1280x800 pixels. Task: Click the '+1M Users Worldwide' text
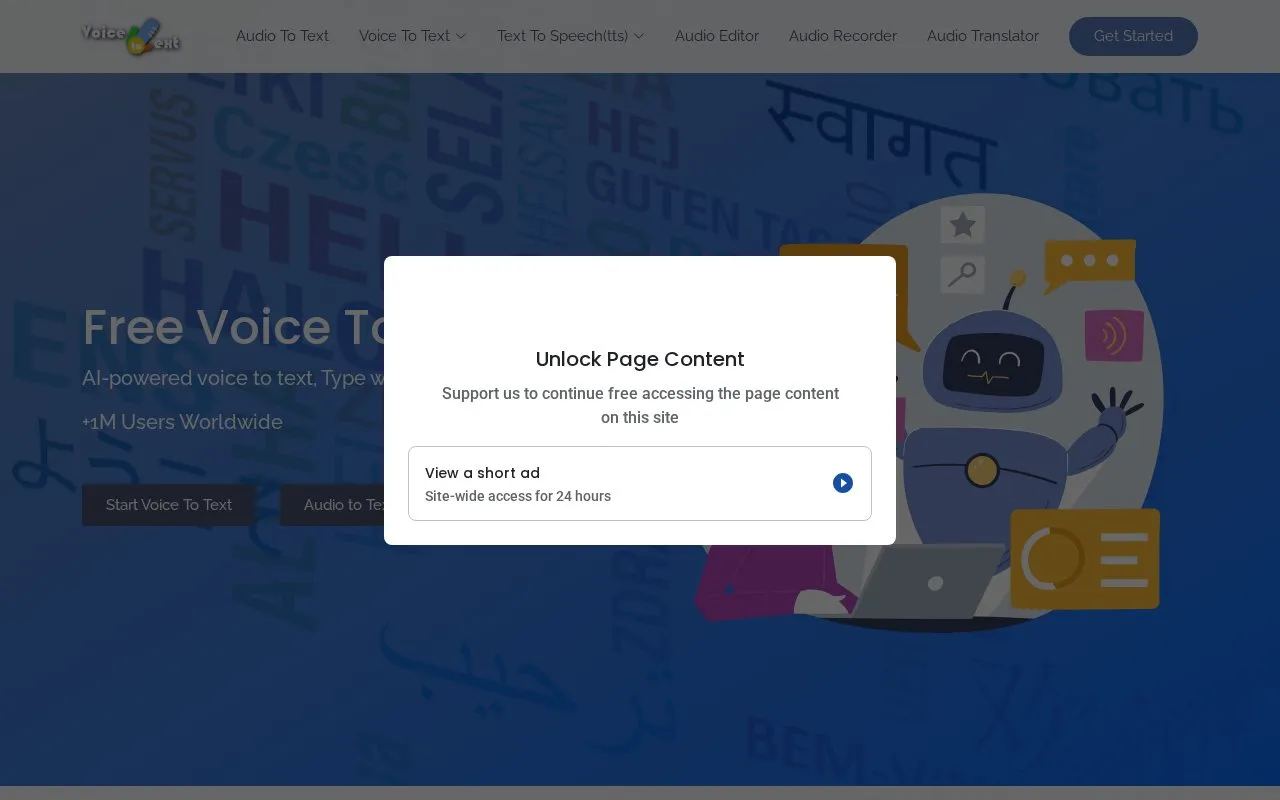(182, 422)
